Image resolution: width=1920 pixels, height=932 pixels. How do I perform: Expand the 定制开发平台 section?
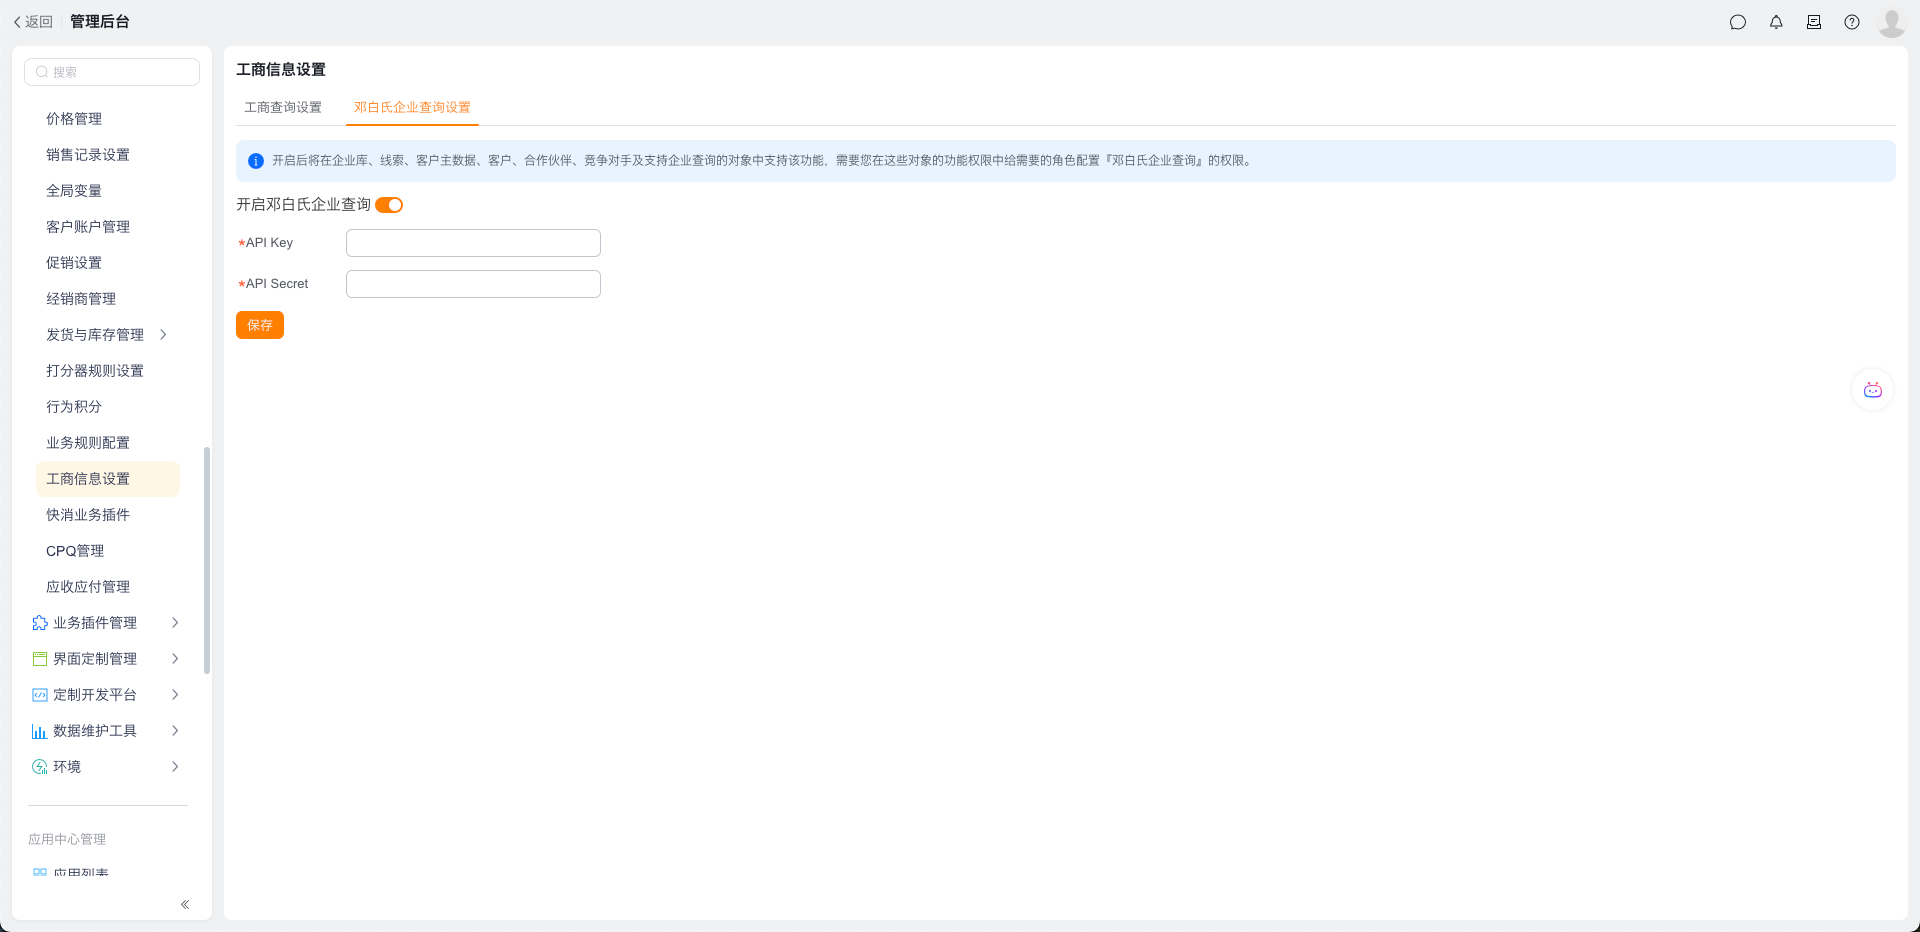coord(175,695)
